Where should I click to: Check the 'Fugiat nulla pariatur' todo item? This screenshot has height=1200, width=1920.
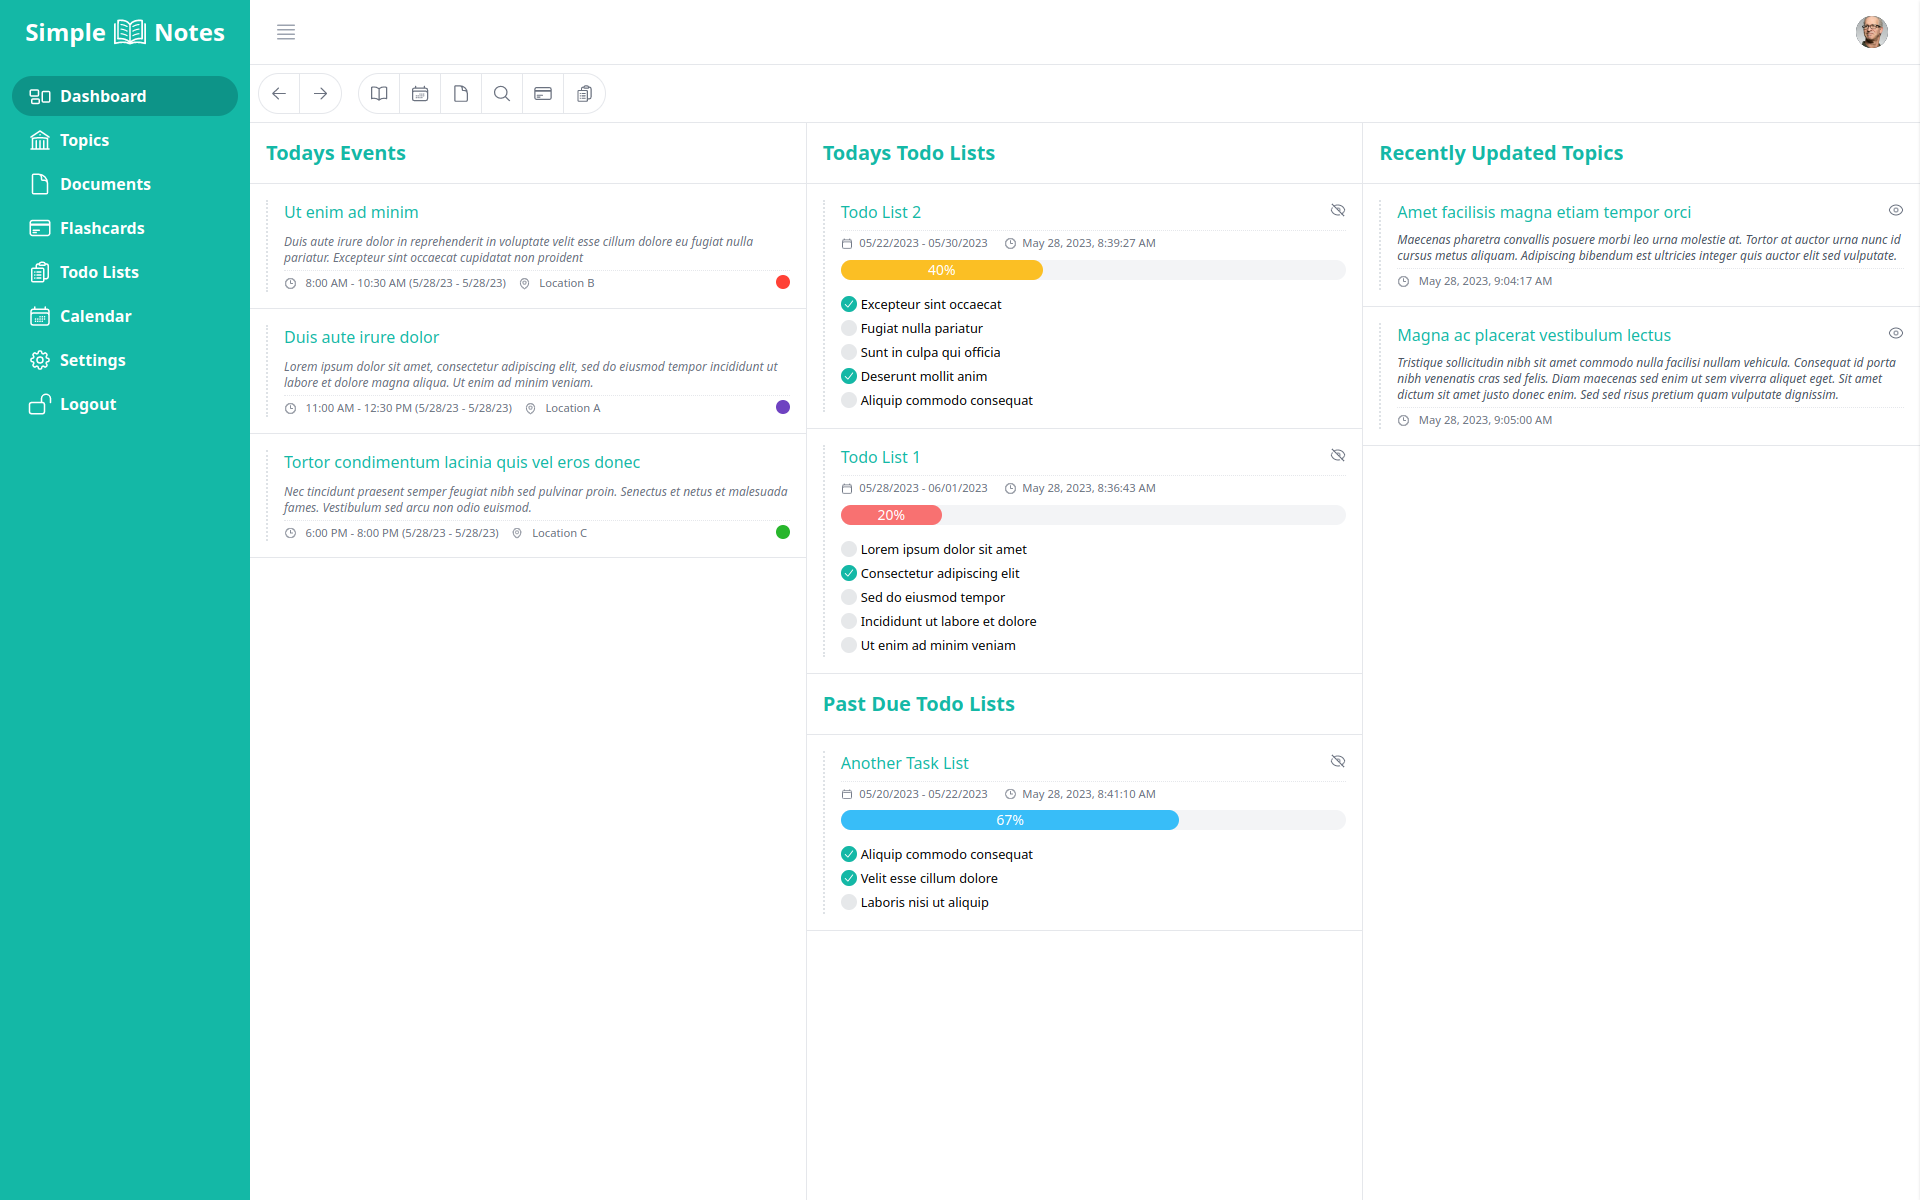click(x=849, y=328)
